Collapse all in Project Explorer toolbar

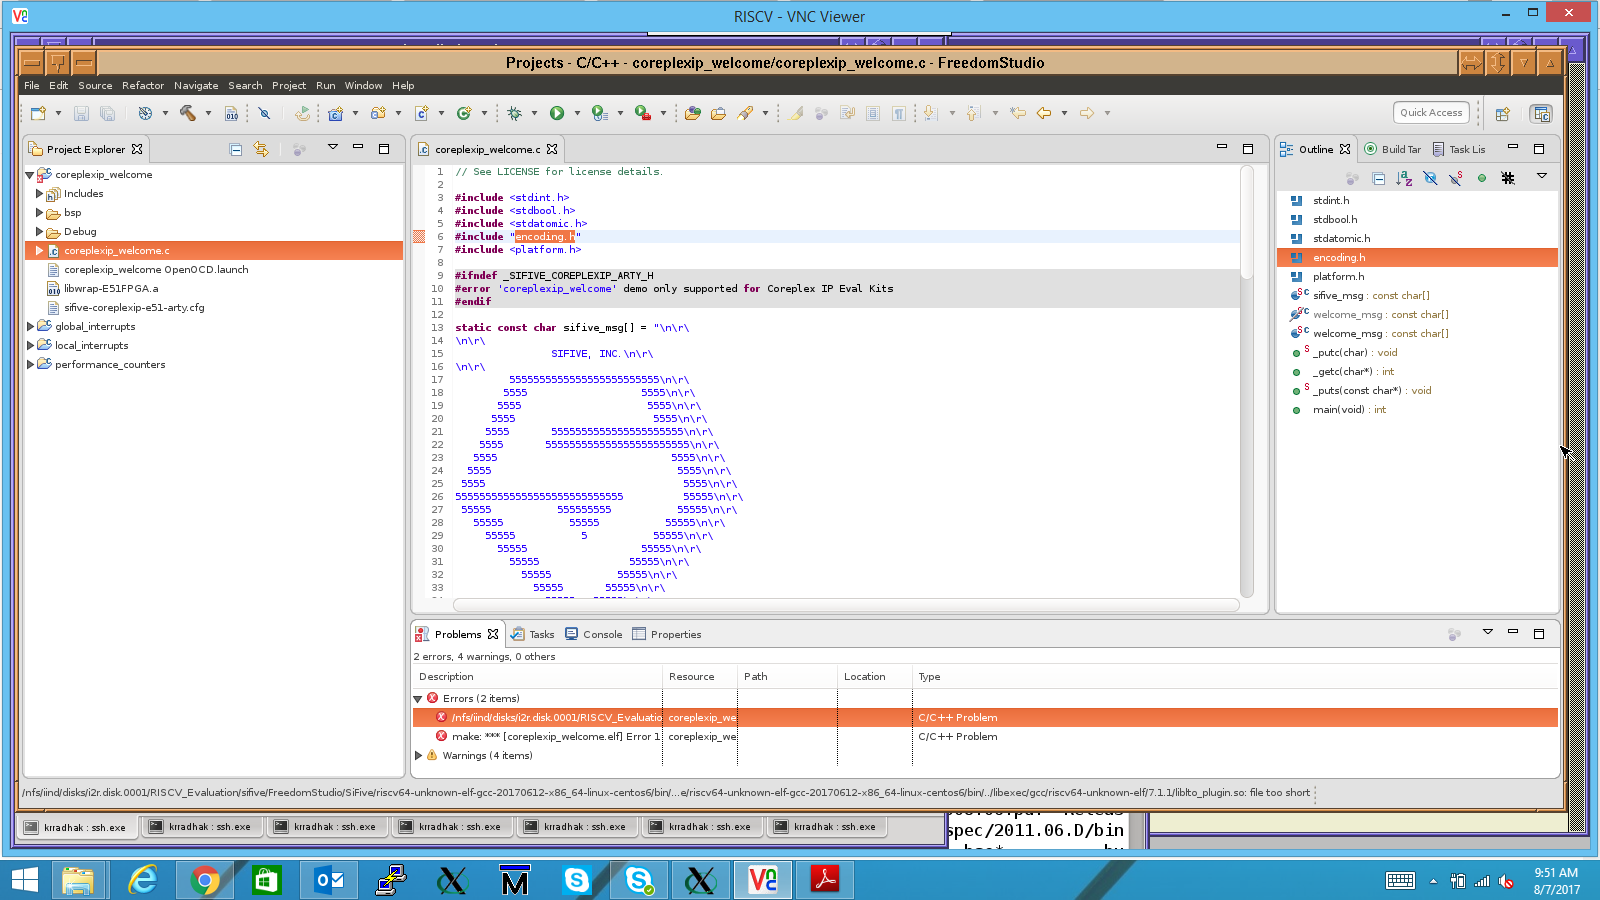[x=236, y=149]
